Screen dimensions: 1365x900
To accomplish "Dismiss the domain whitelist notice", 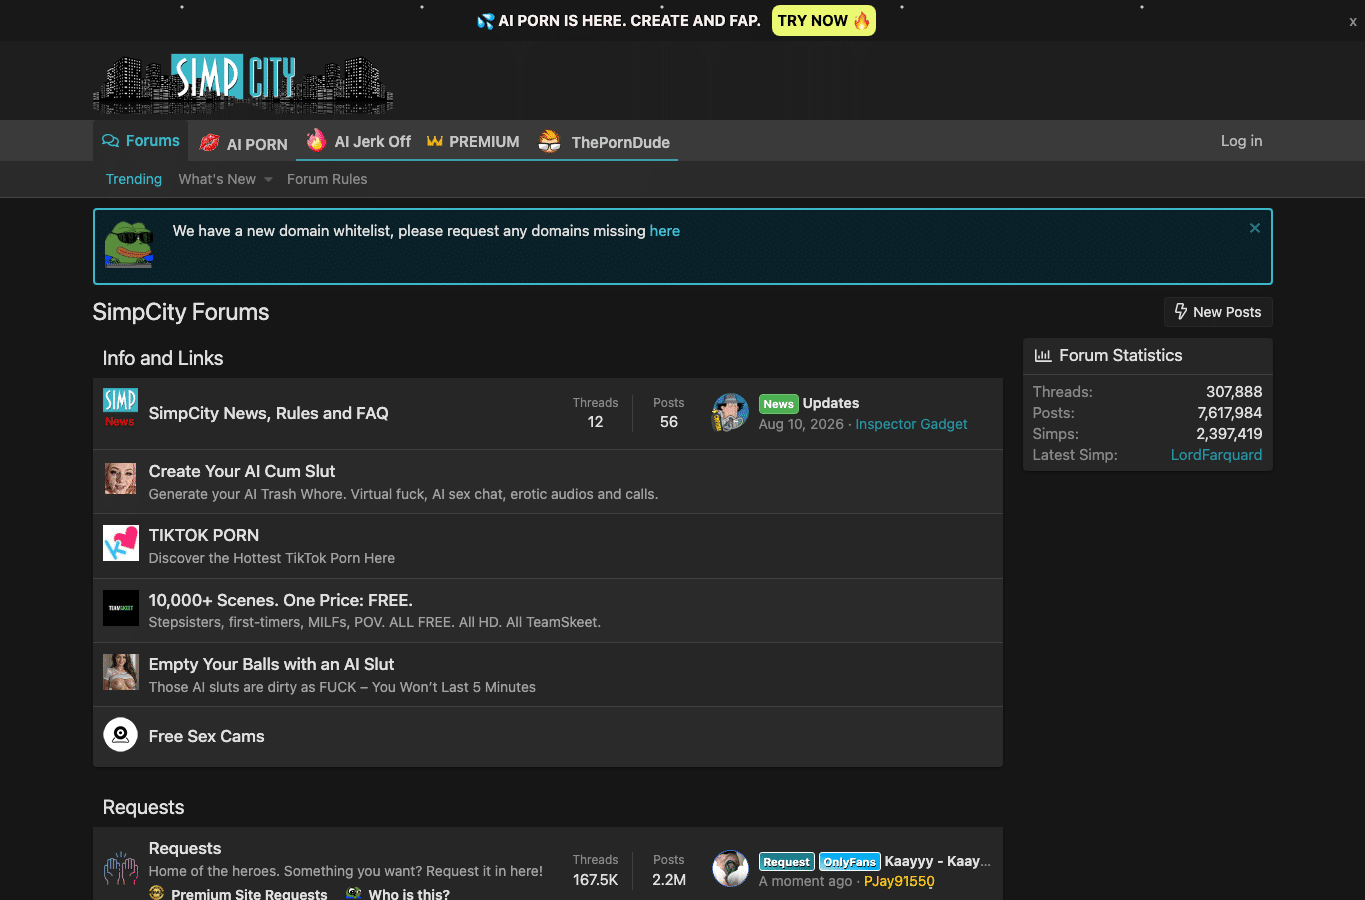I will coord(1255,228).
